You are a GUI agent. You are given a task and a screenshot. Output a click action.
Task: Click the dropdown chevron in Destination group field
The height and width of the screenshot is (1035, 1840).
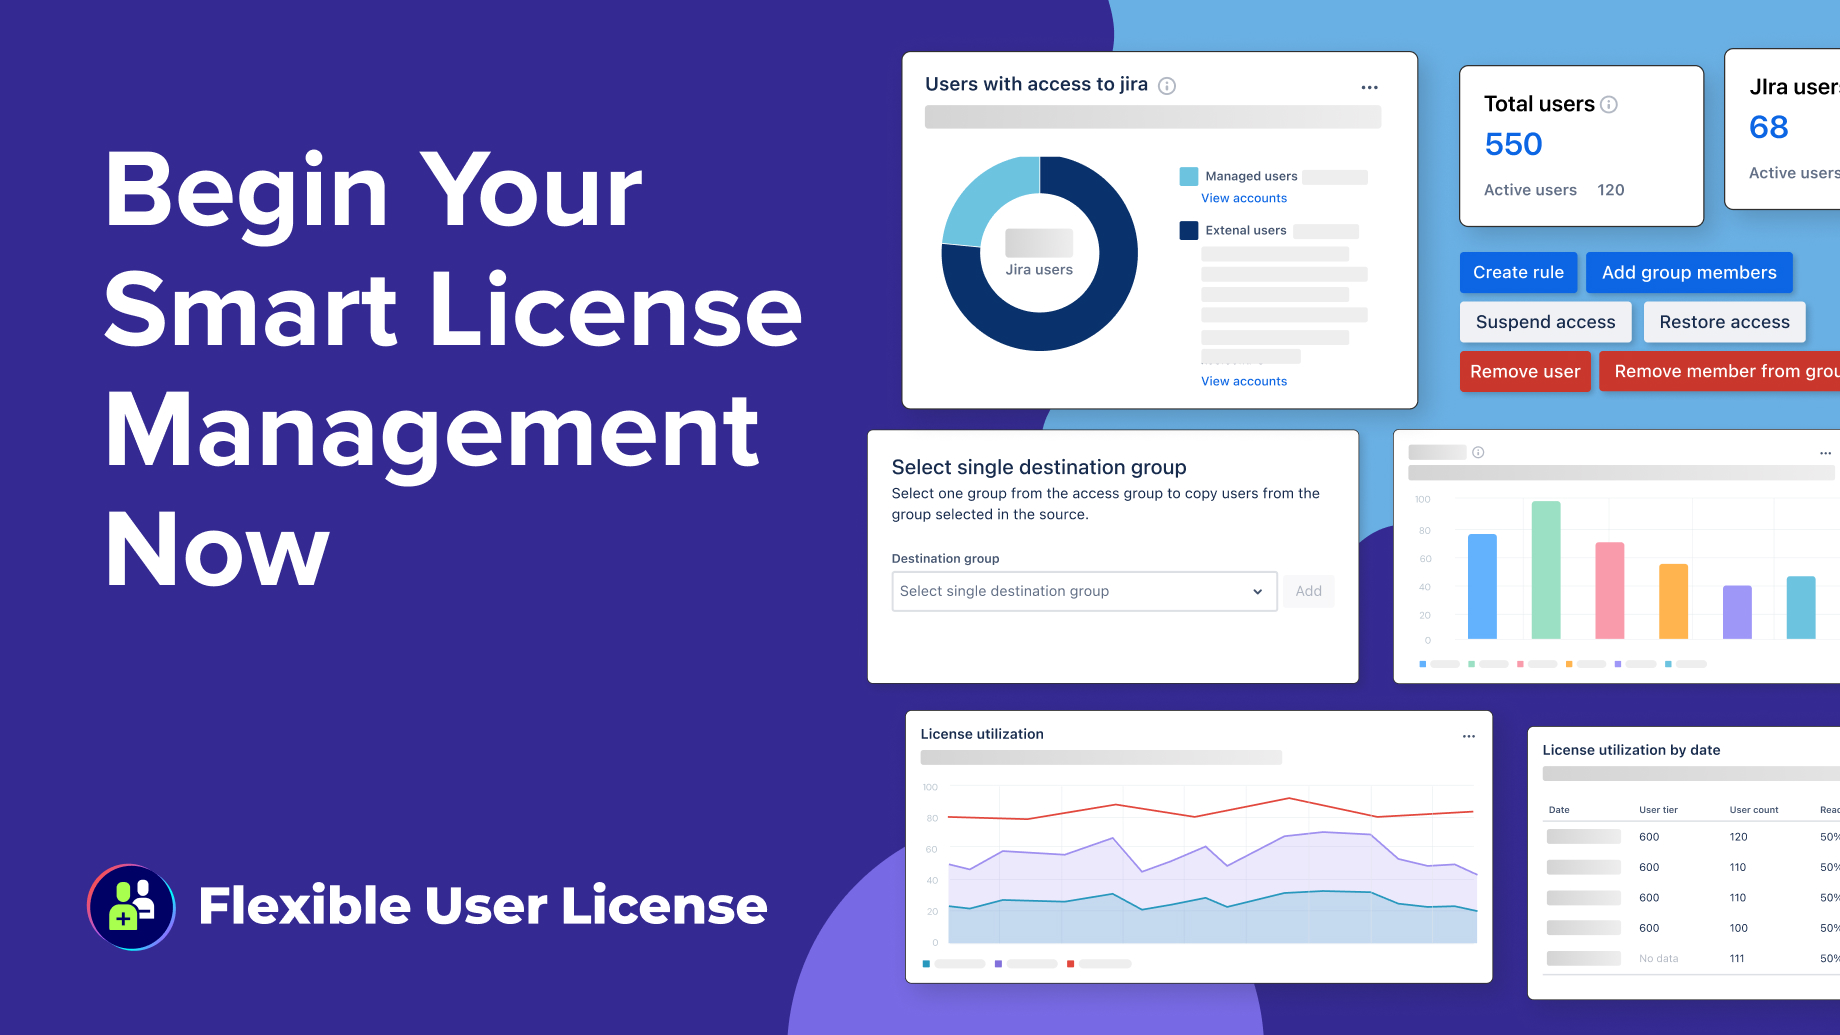tap(1257, 592)
